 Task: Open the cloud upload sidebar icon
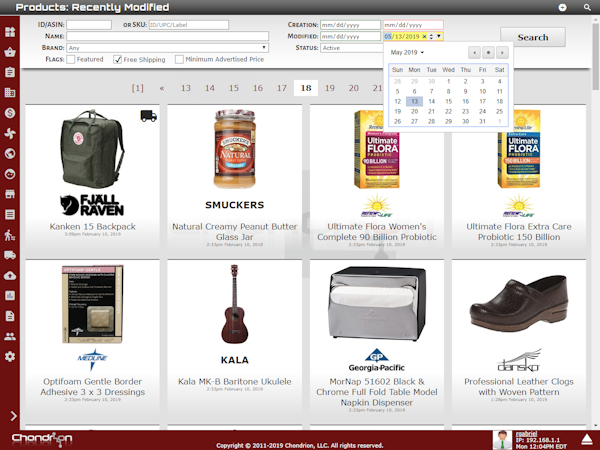(x=10, y=276)
